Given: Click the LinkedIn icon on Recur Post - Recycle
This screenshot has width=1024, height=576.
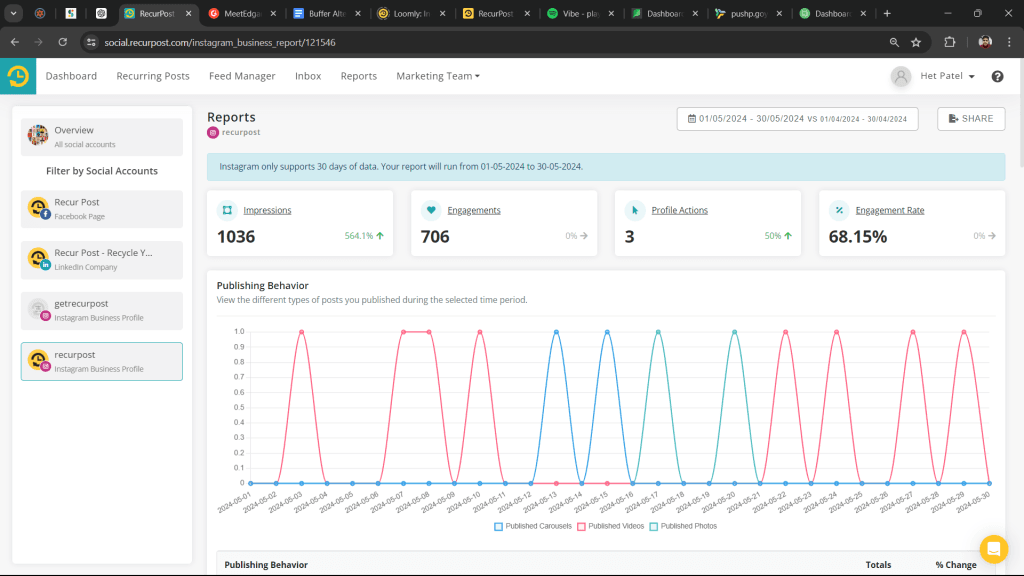Looking at the screenshot, I should pos(44,267).
